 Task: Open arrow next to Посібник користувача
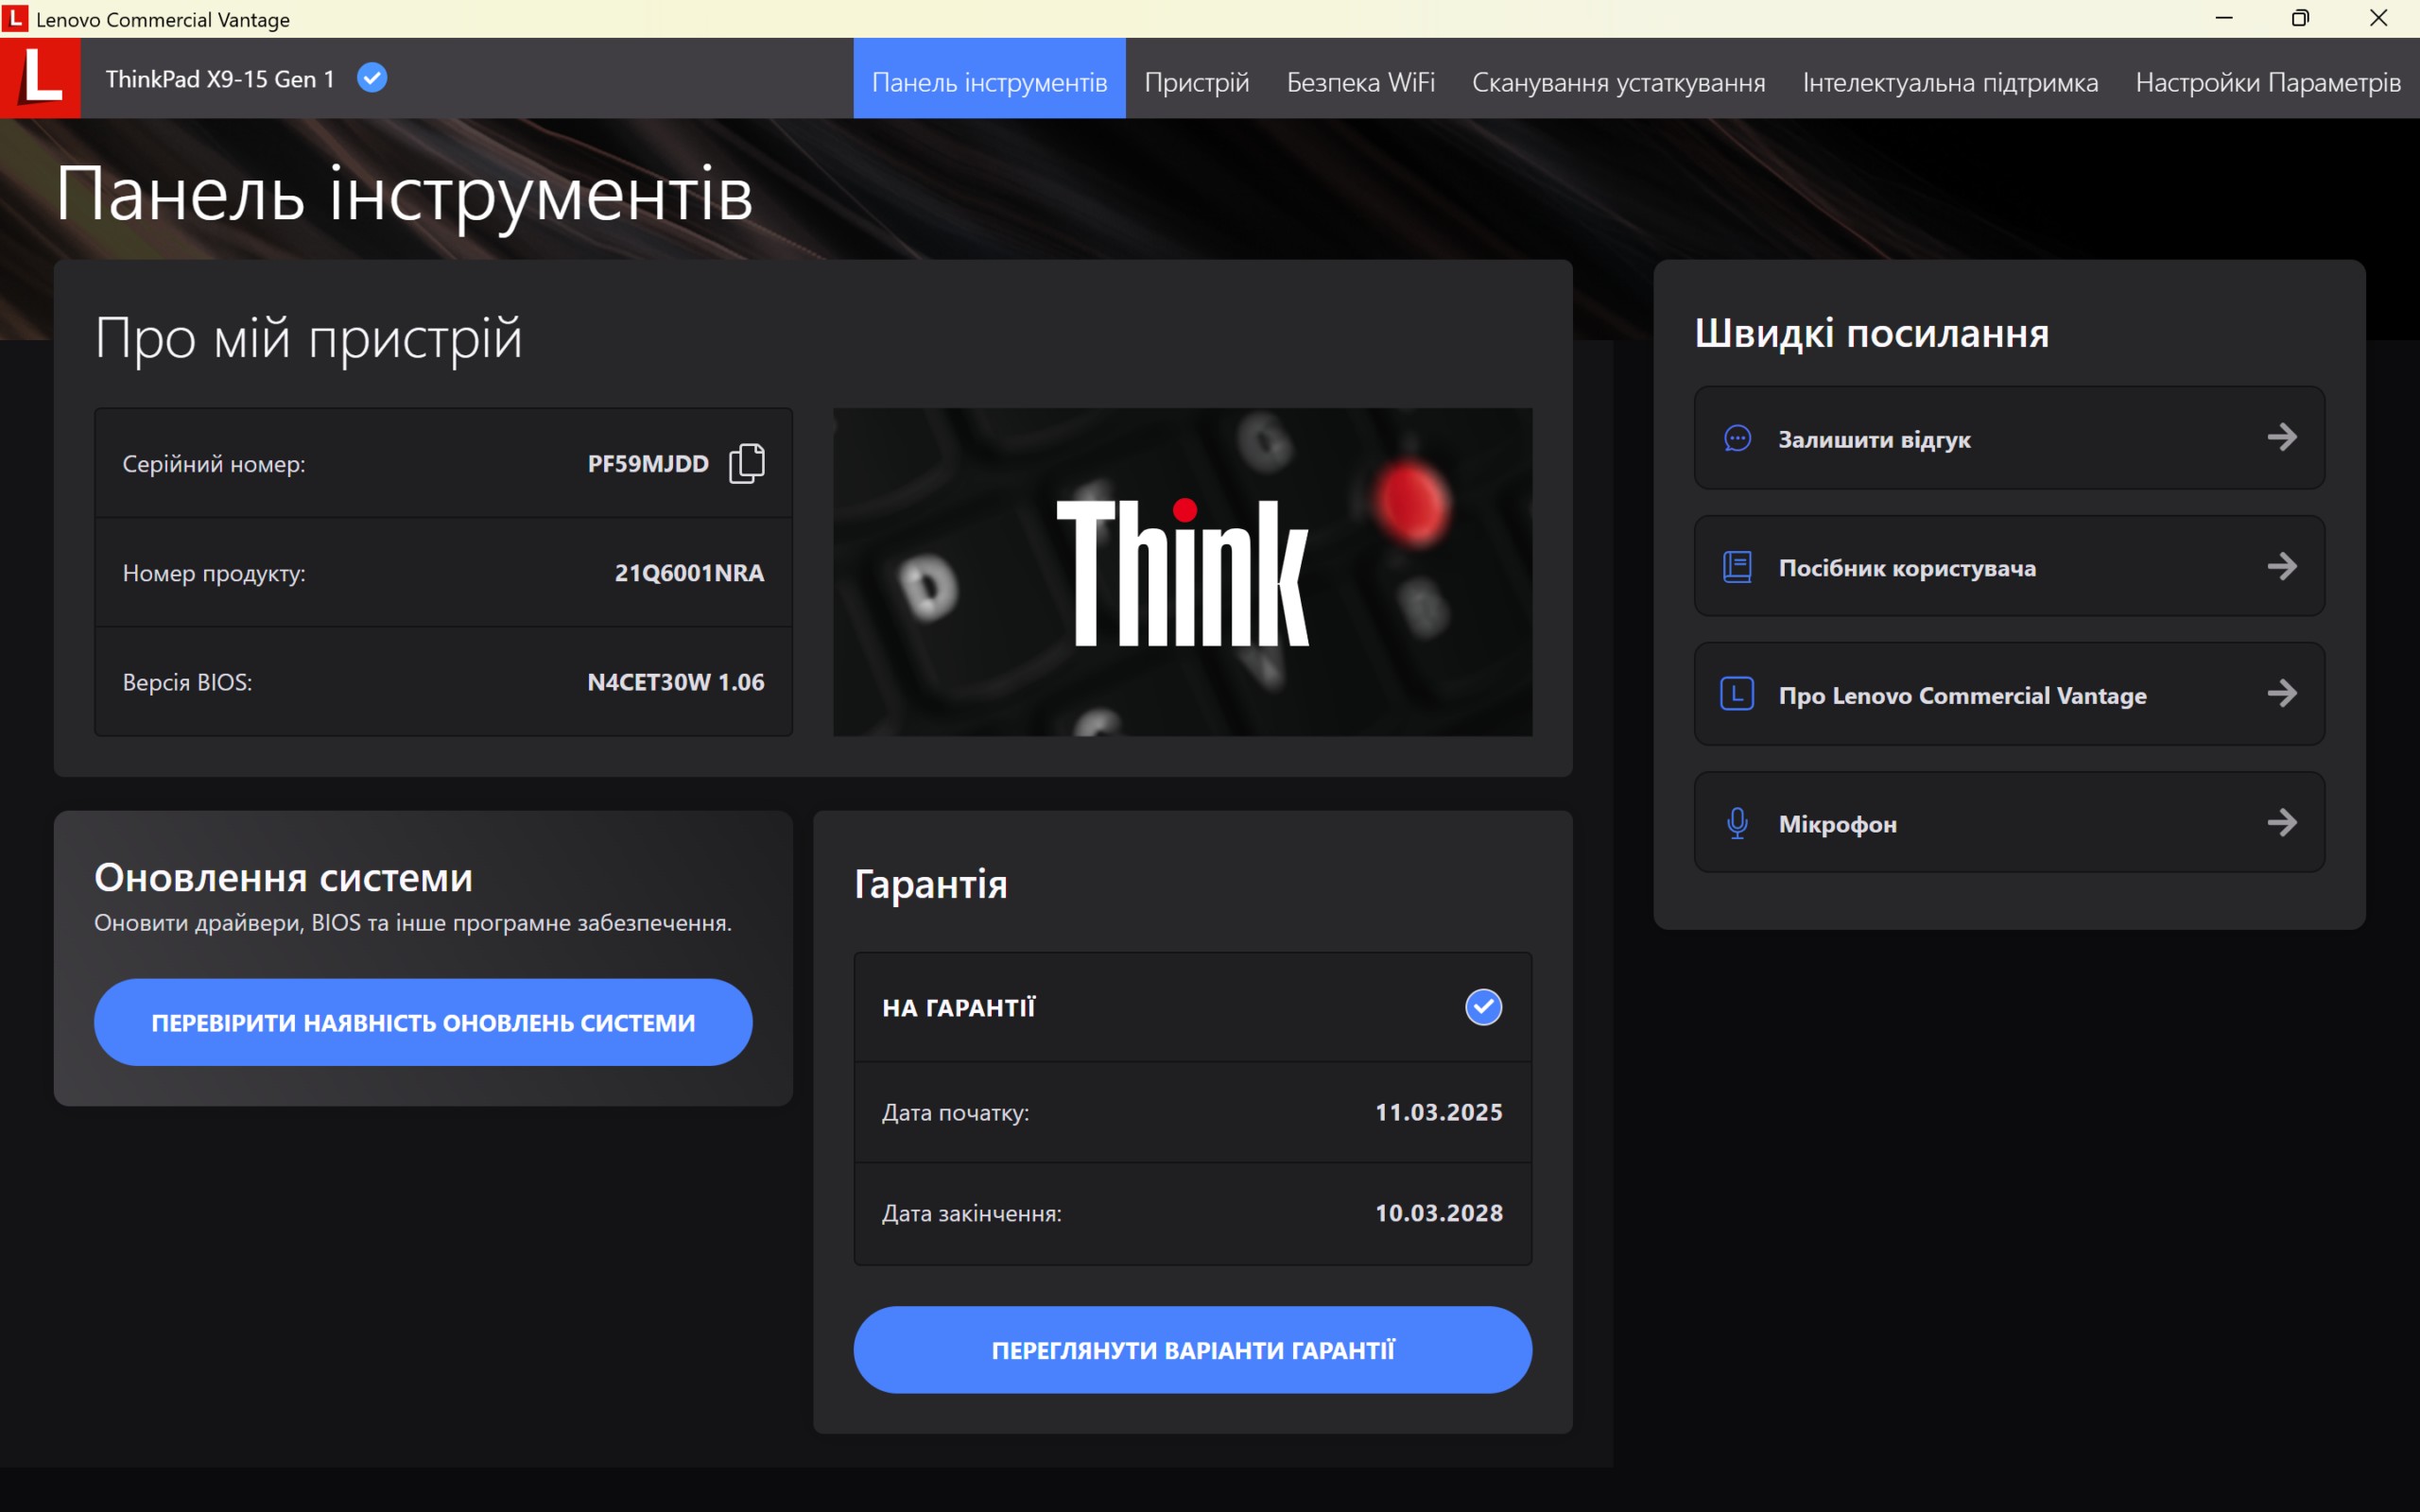2281,567
